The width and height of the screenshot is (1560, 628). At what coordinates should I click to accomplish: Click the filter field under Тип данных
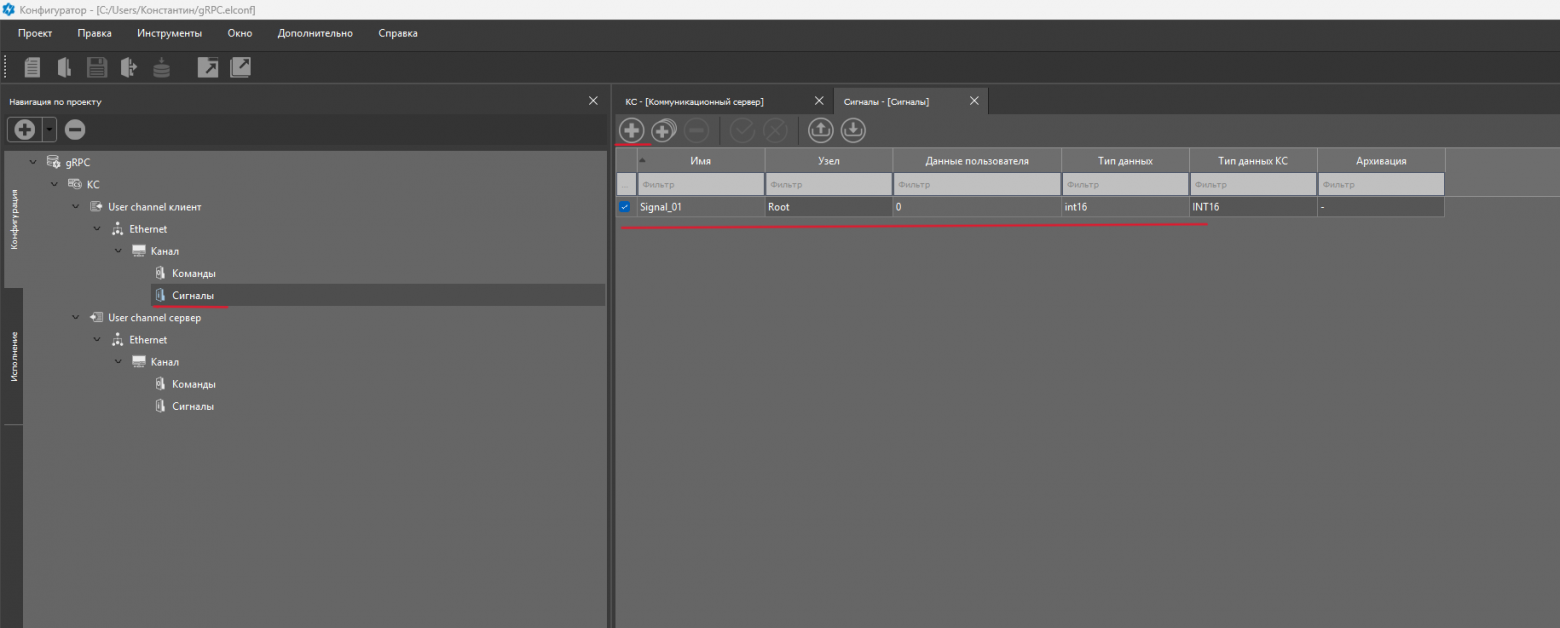pos(1125,184)
